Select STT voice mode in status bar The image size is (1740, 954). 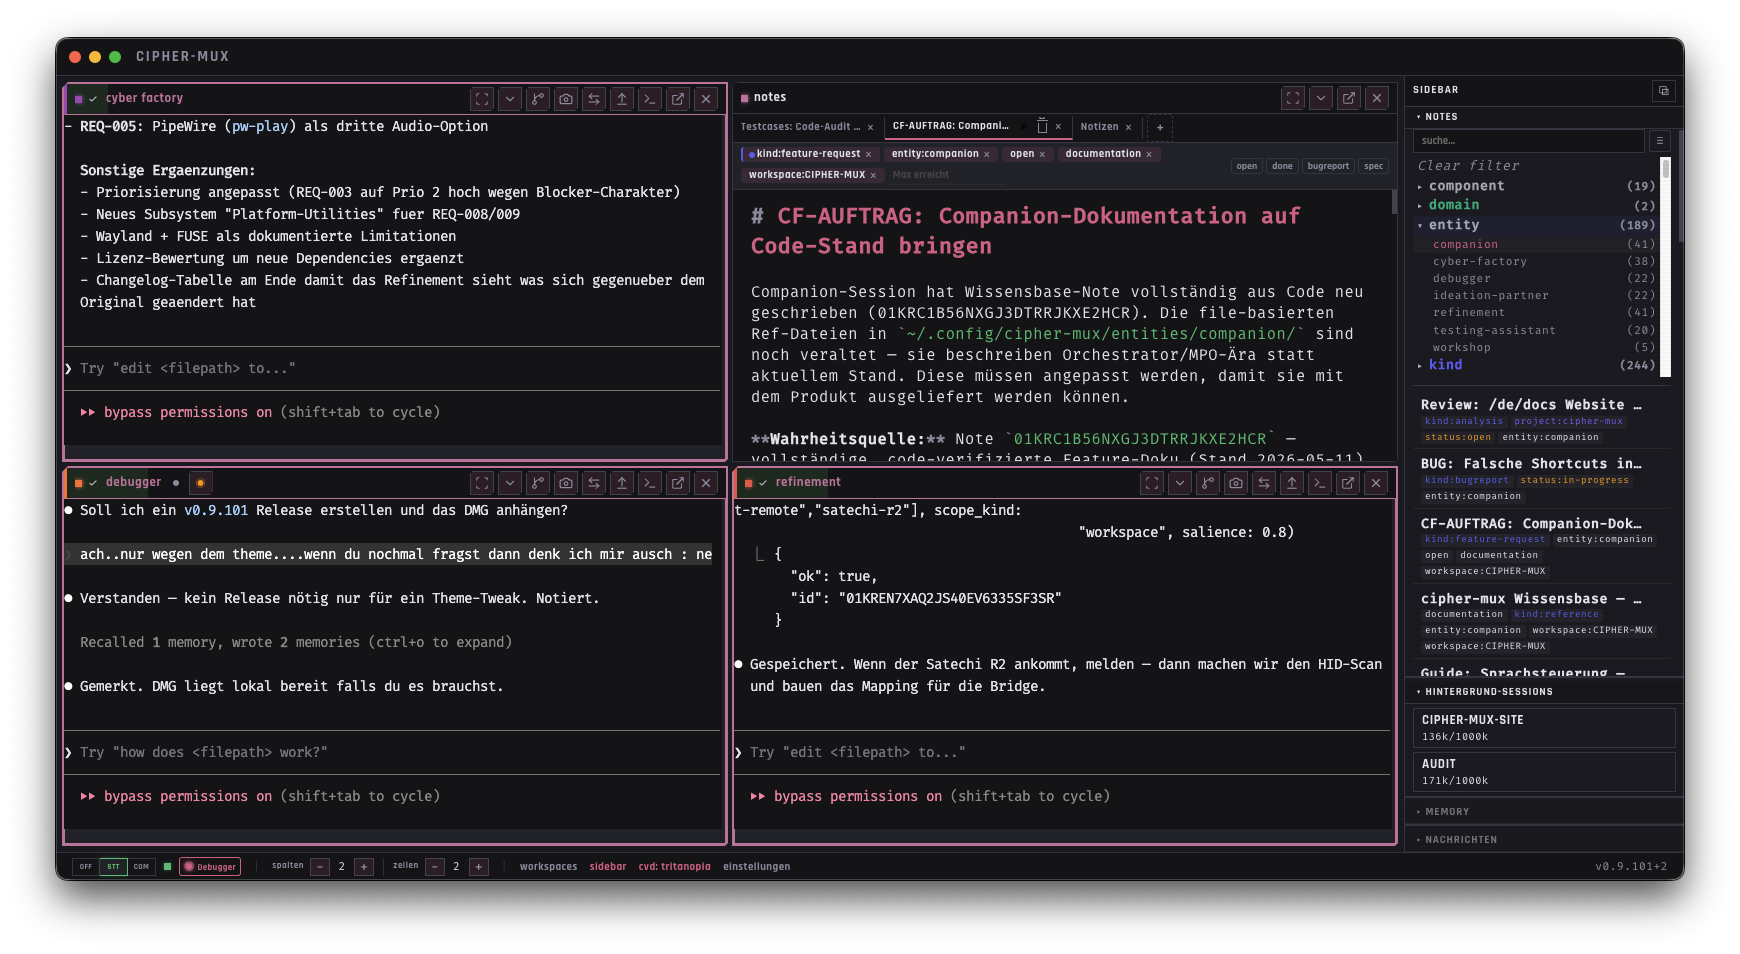113,867
